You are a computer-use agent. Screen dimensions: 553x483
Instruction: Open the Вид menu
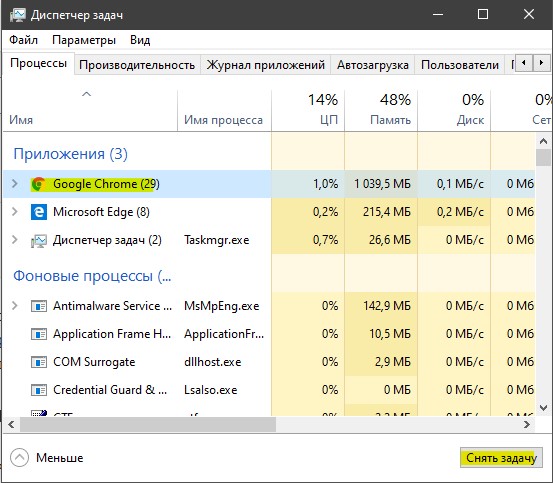(140, 40)
